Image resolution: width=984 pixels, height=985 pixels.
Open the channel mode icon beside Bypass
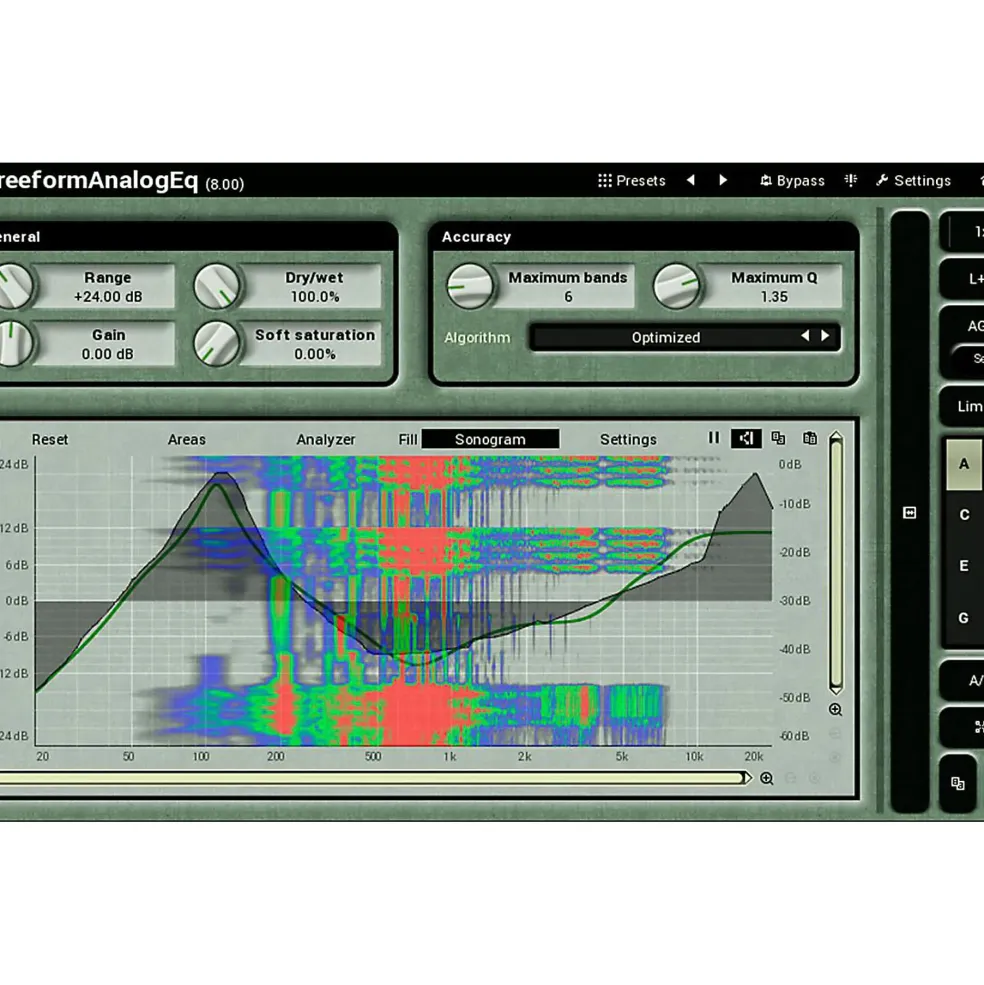[x=851, y=180]
